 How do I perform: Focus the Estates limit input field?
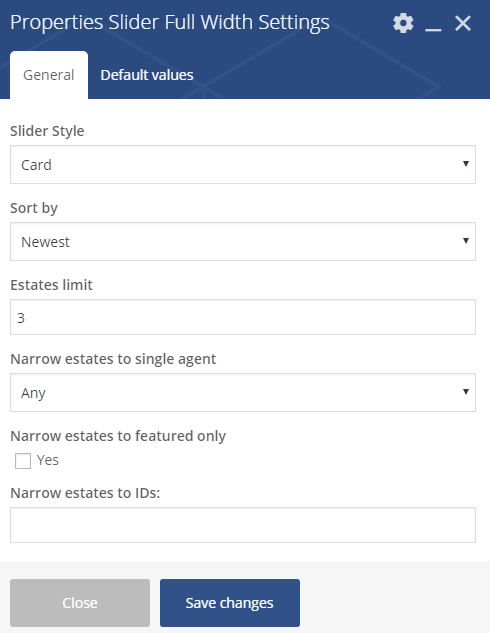pyautogui.click(x=243, y=317)
